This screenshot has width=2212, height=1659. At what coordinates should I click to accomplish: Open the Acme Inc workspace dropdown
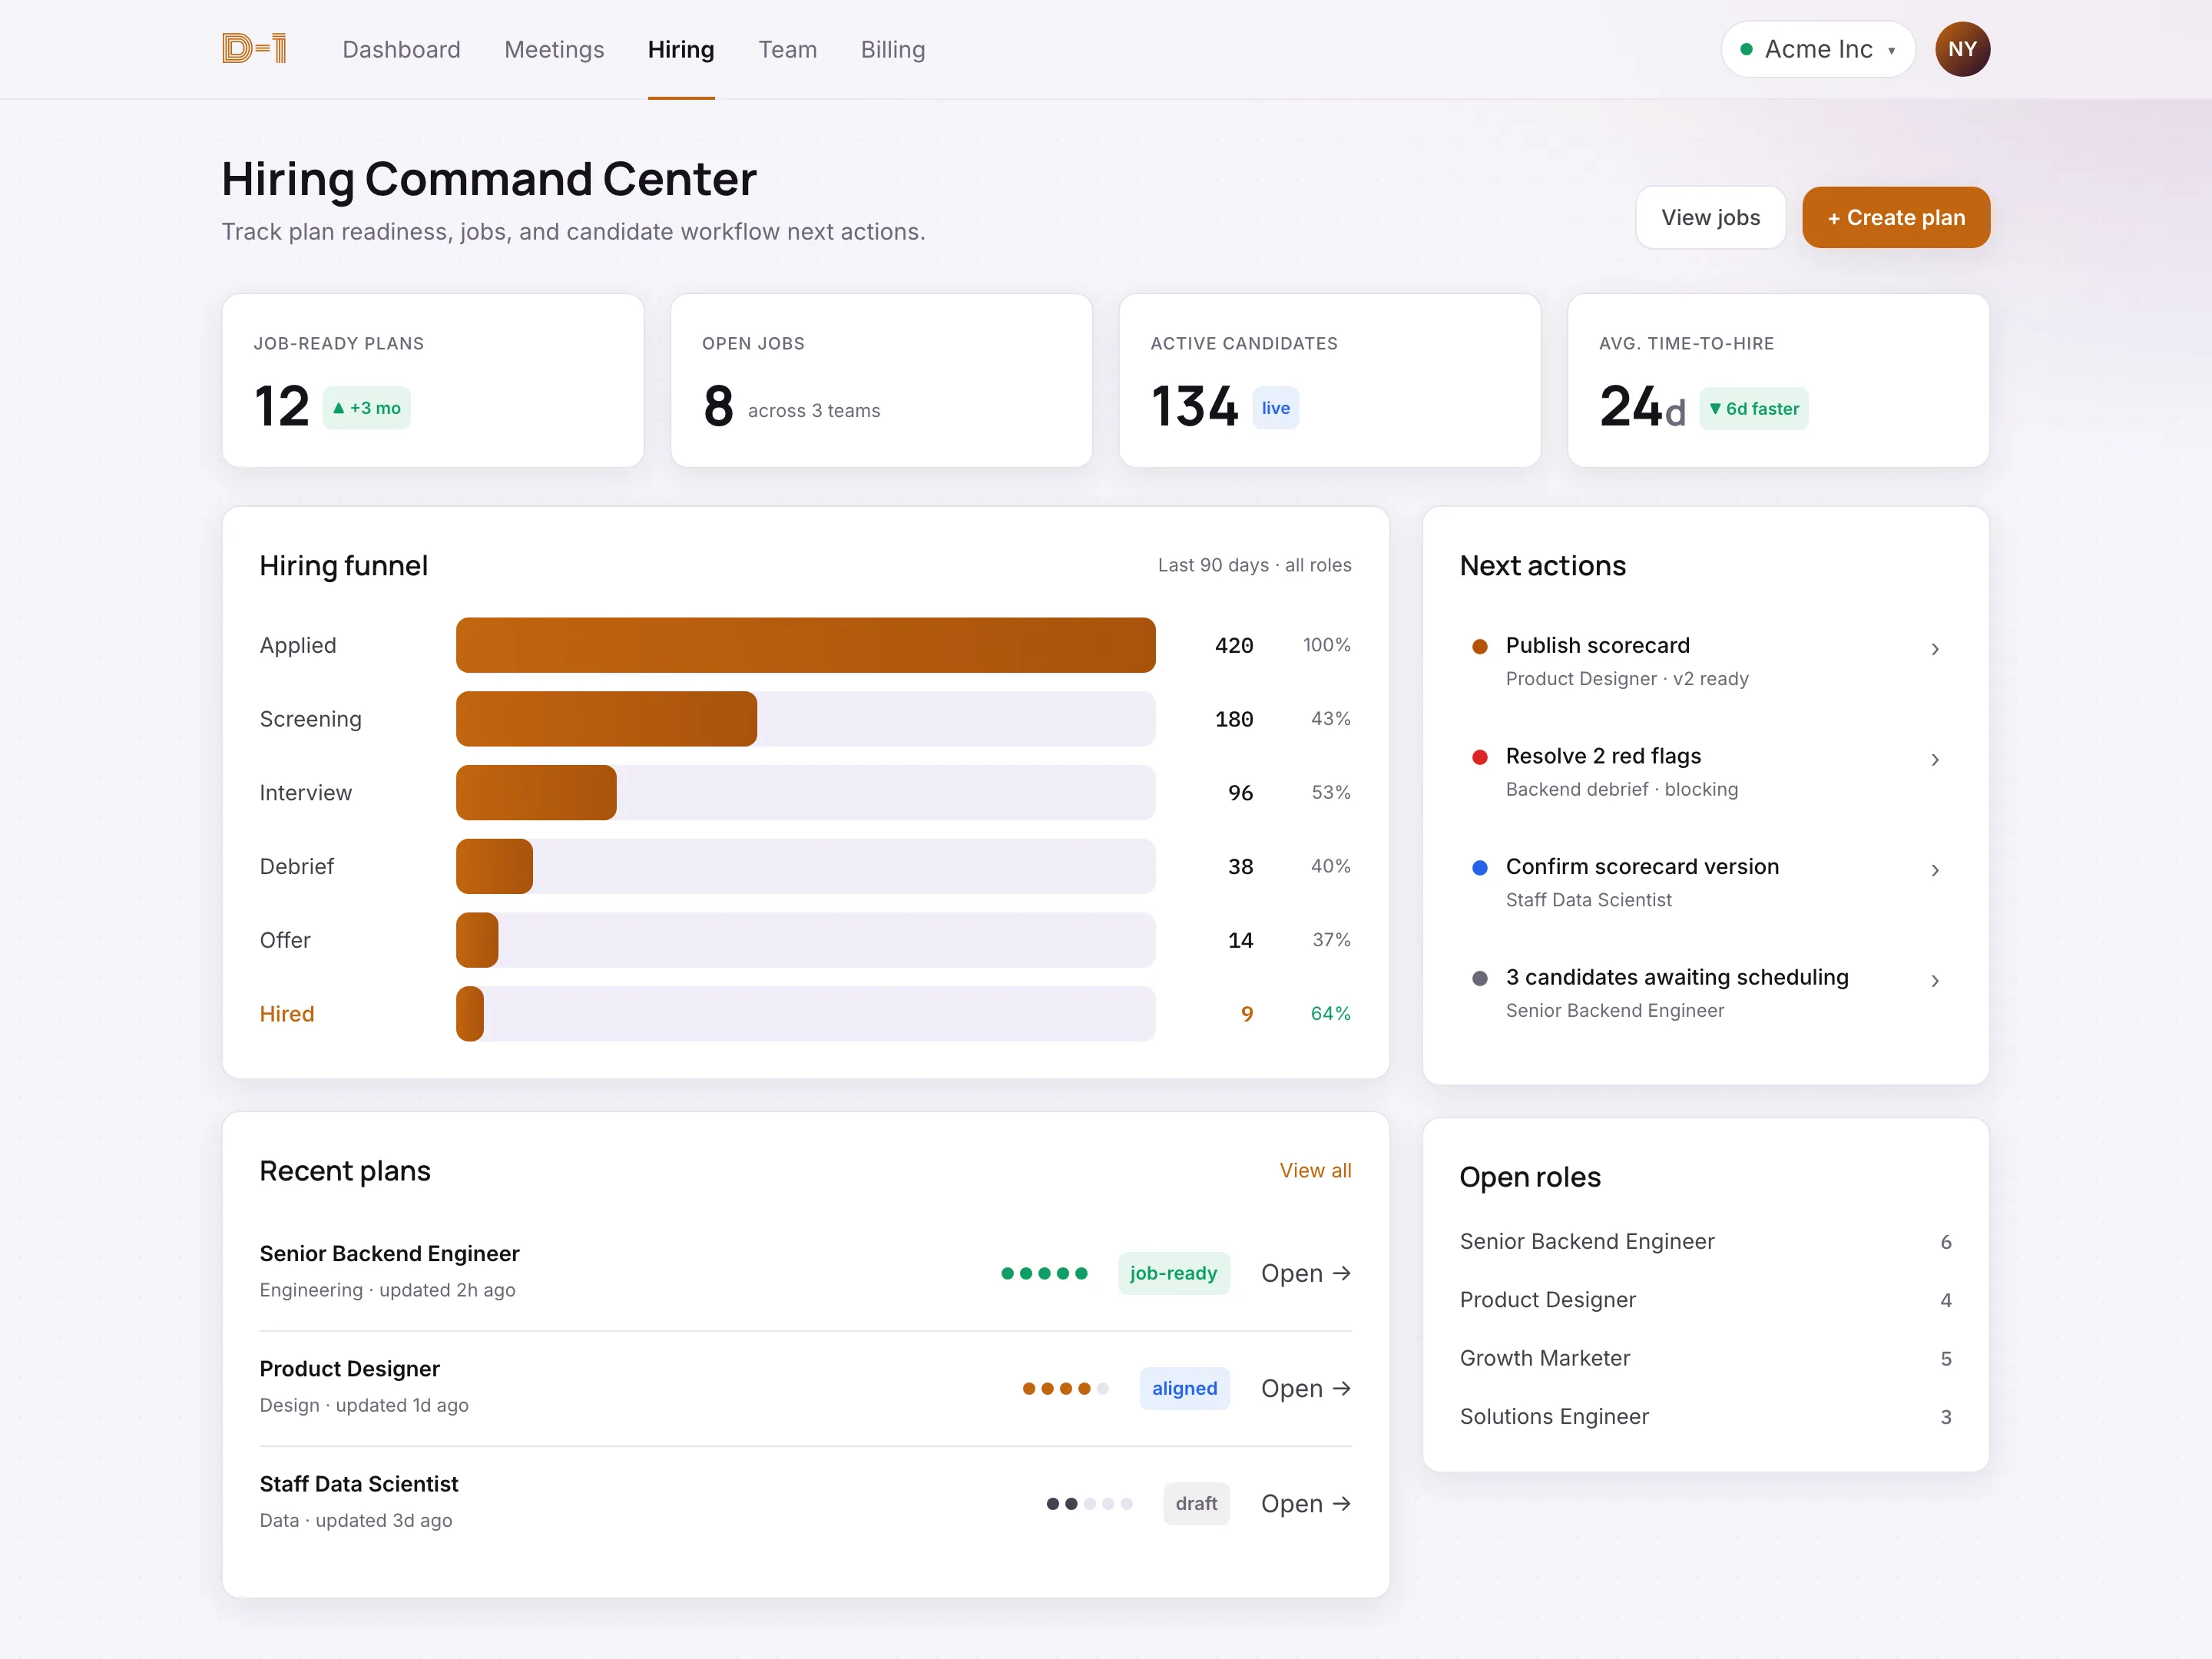pyautogui.click(x=1818, y=49)
